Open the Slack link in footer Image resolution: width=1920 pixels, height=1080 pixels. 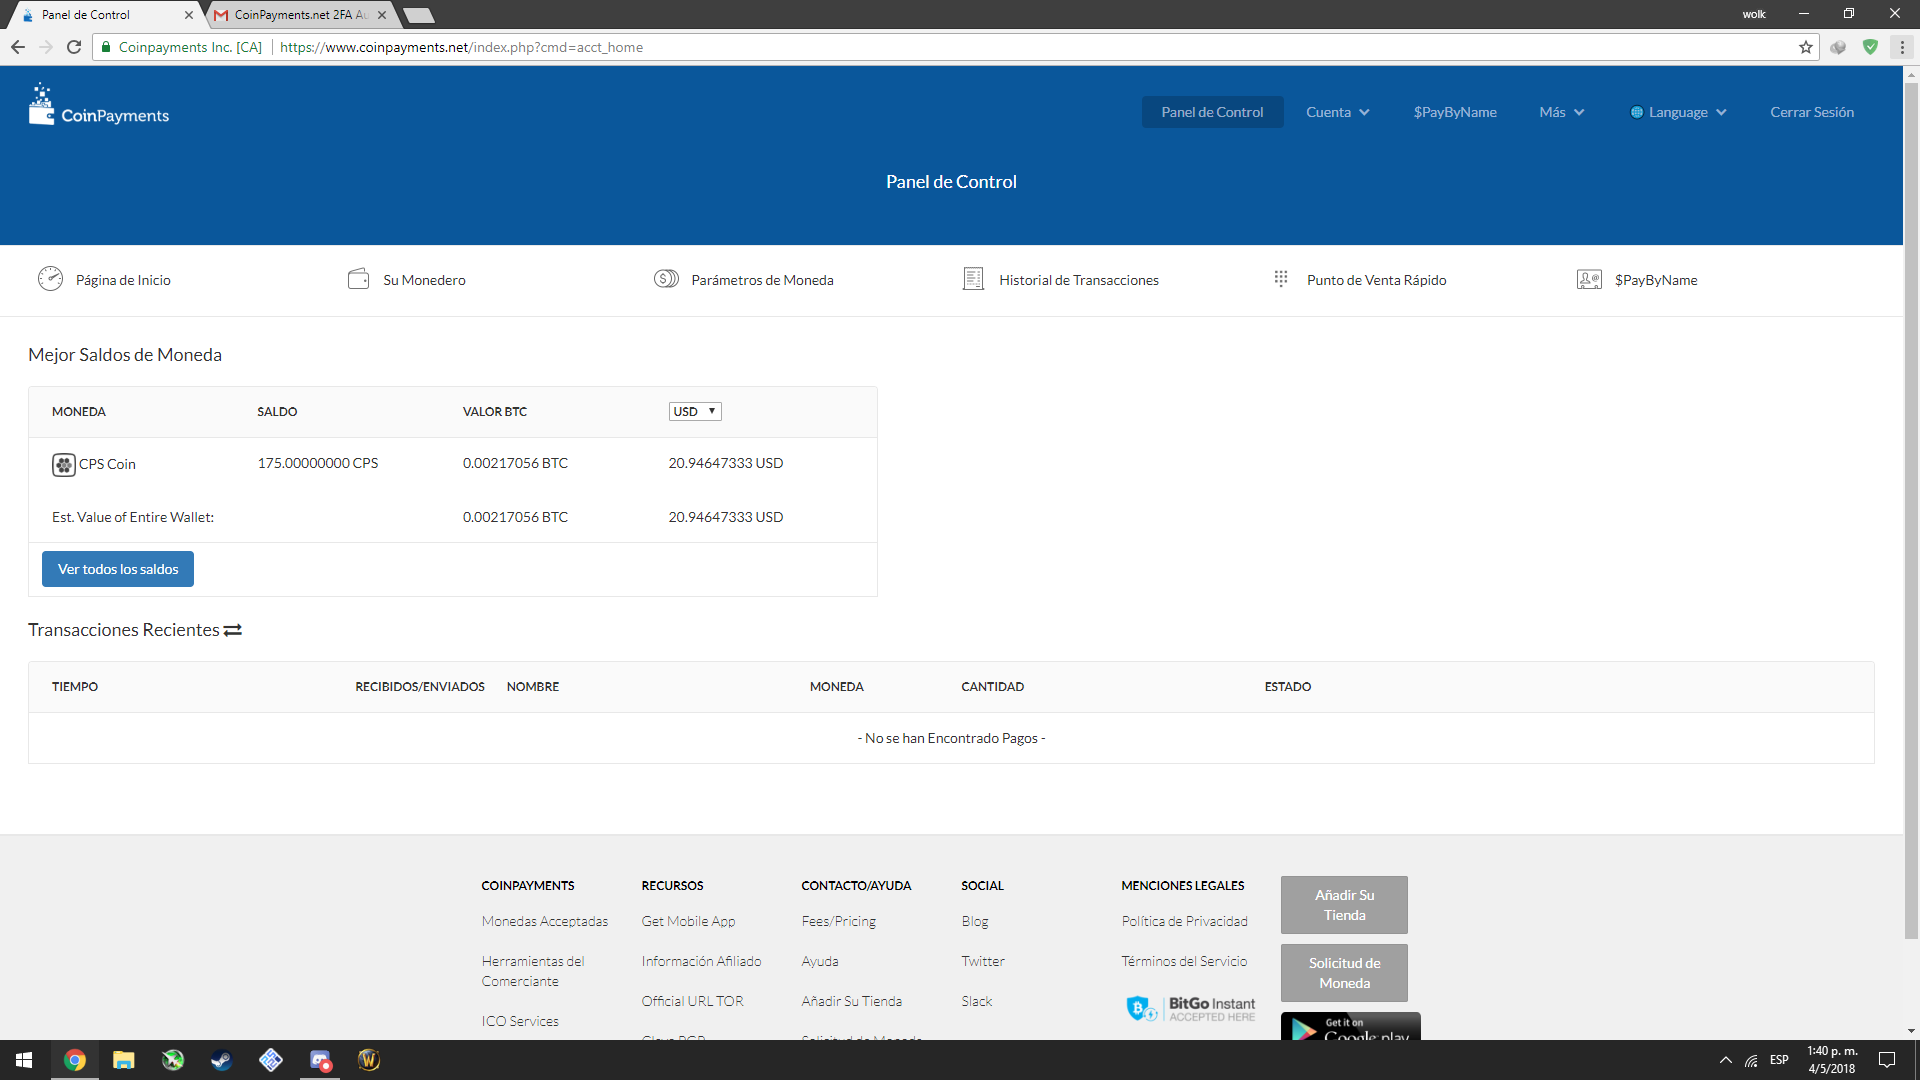(x=976, y=1001)
